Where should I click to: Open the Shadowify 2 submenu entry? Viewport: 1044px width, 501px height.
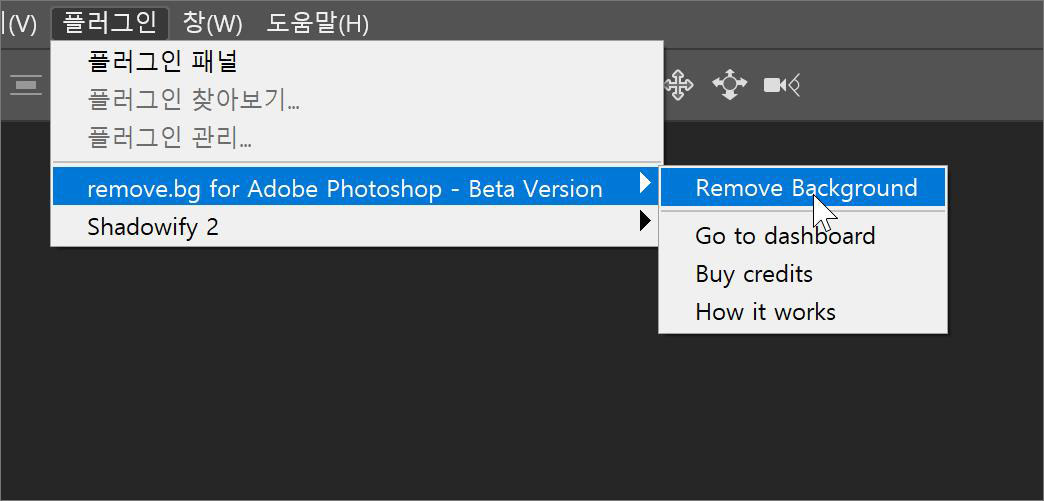tap(357, 227)
